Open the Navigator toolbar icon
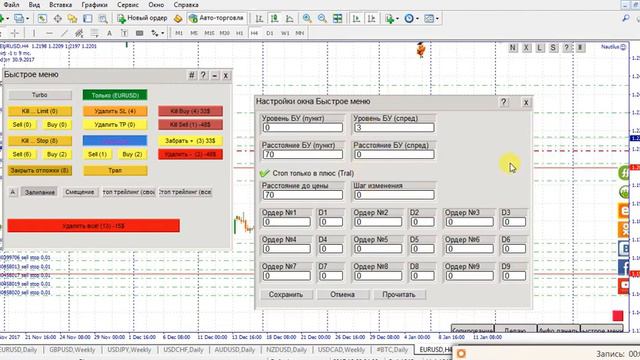640x360 pixels. click(73, 18)
